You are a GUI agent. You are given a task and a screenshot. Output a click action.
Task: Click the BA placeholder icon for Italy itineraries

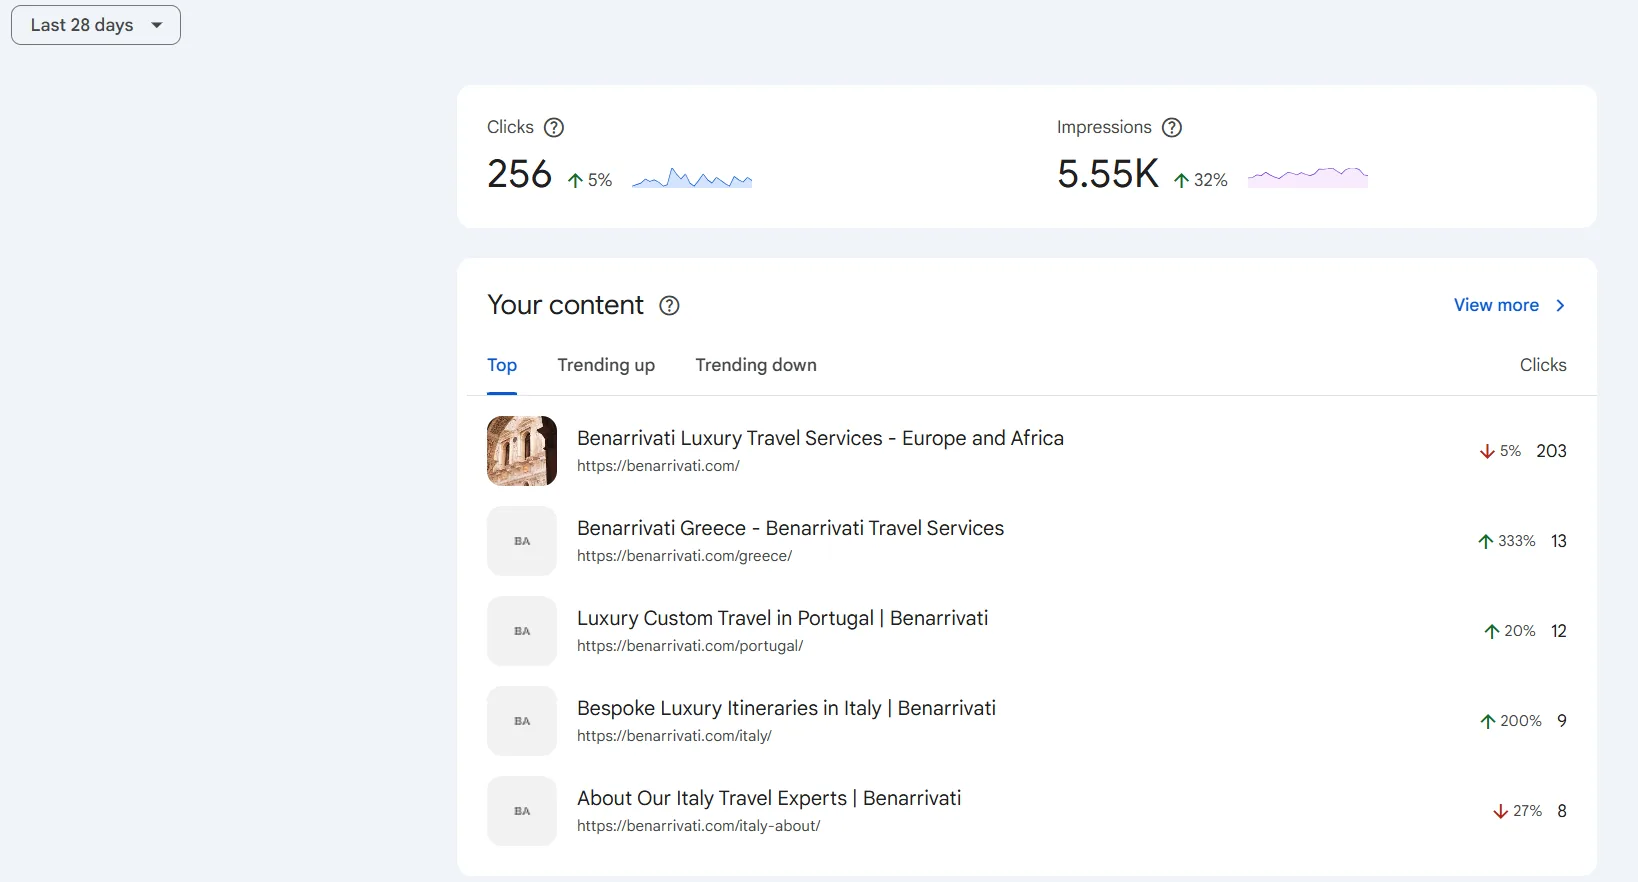tap(522, 721)
